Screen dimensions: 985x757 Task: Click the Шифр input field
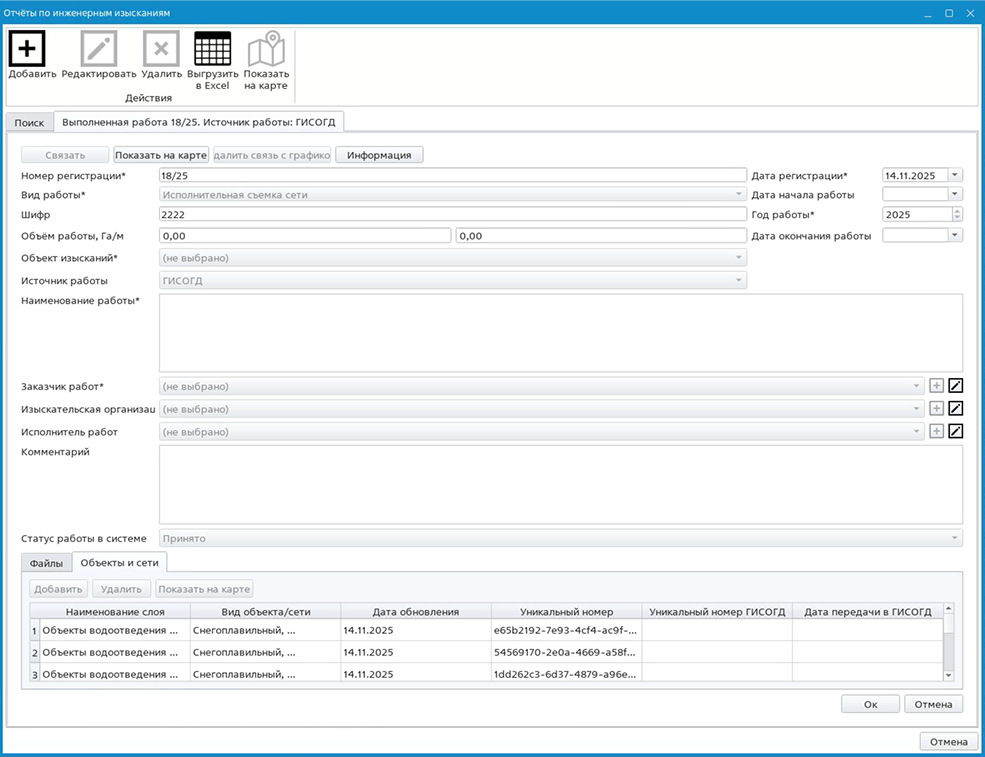tap(452, 214)
